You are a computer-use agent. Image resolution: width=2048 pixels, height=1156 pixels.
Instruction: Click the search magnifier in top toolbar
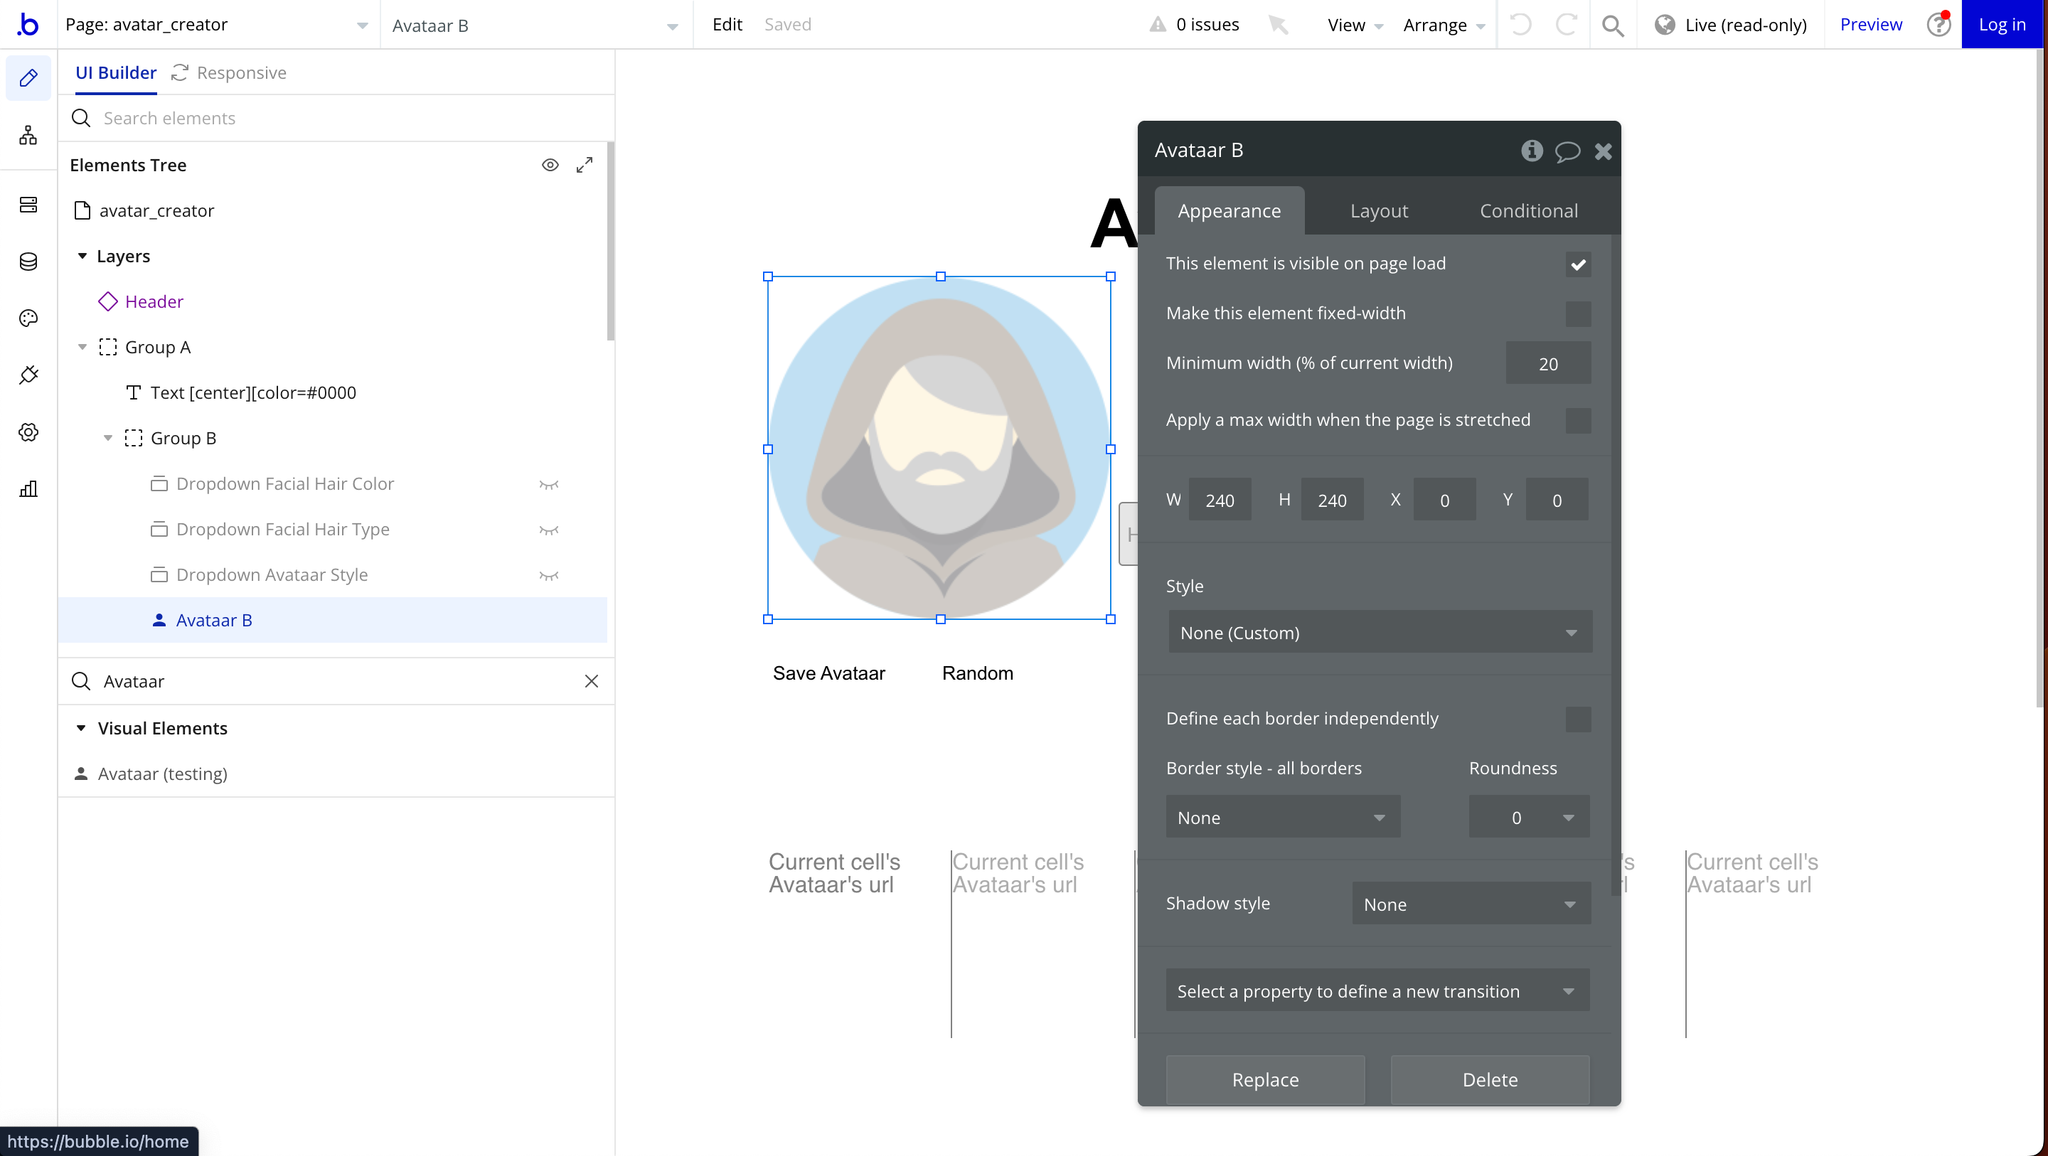coord(1612,25)
